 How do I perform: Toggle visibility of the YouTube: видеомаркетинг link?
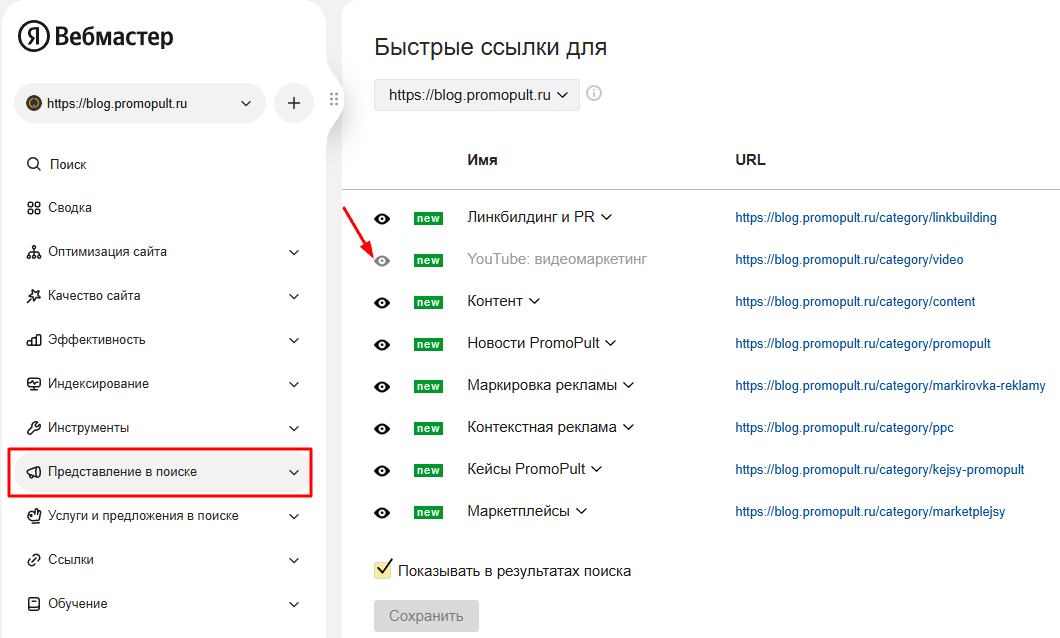point(382,259)
